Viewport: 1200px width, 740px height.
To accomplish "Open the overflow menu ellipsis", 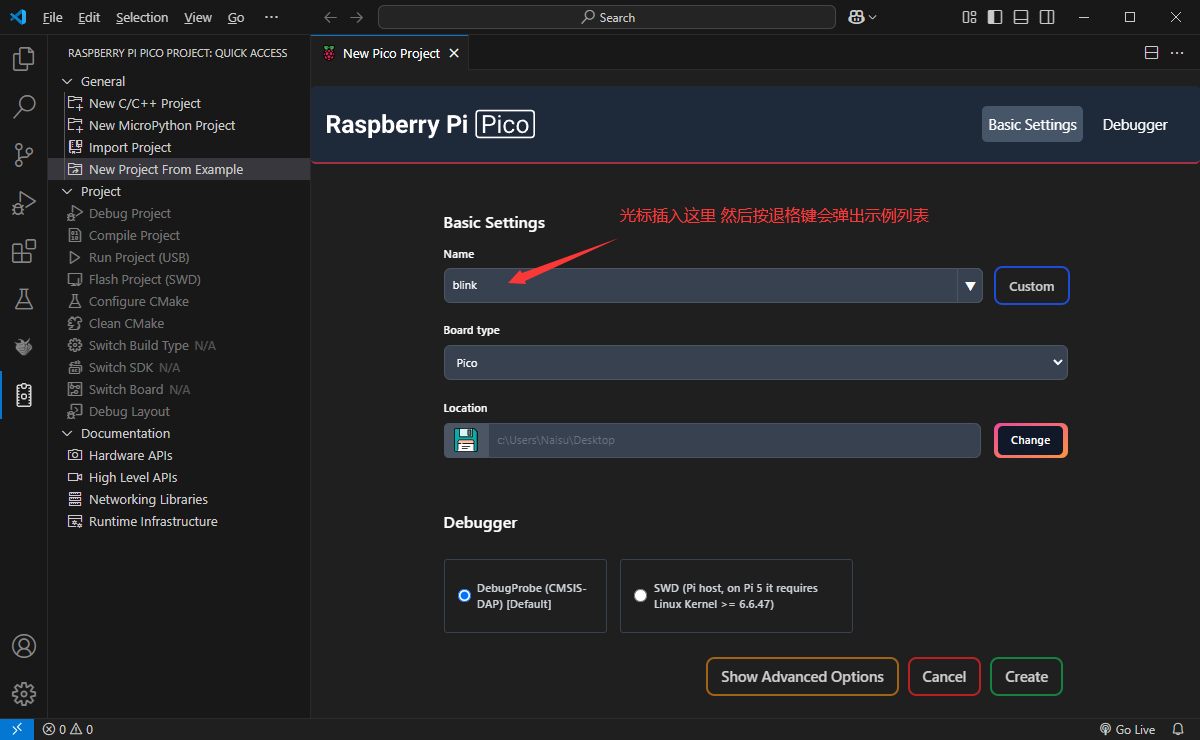I will pos(271,17).
